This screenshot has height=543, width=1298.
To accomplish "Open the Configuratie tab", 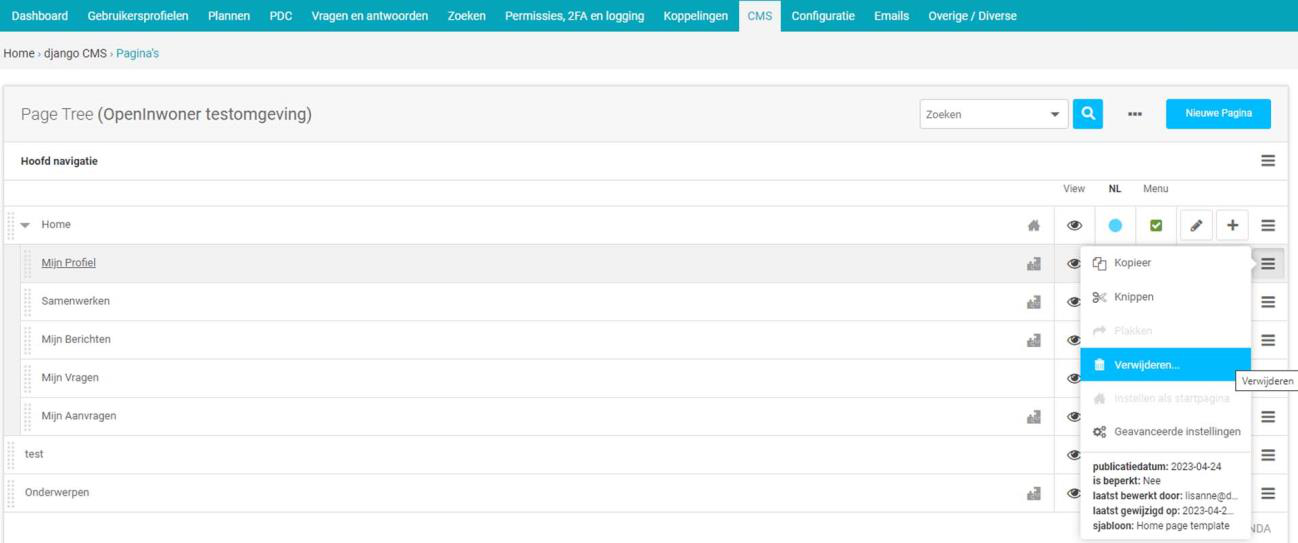I will tap(822, 16).
